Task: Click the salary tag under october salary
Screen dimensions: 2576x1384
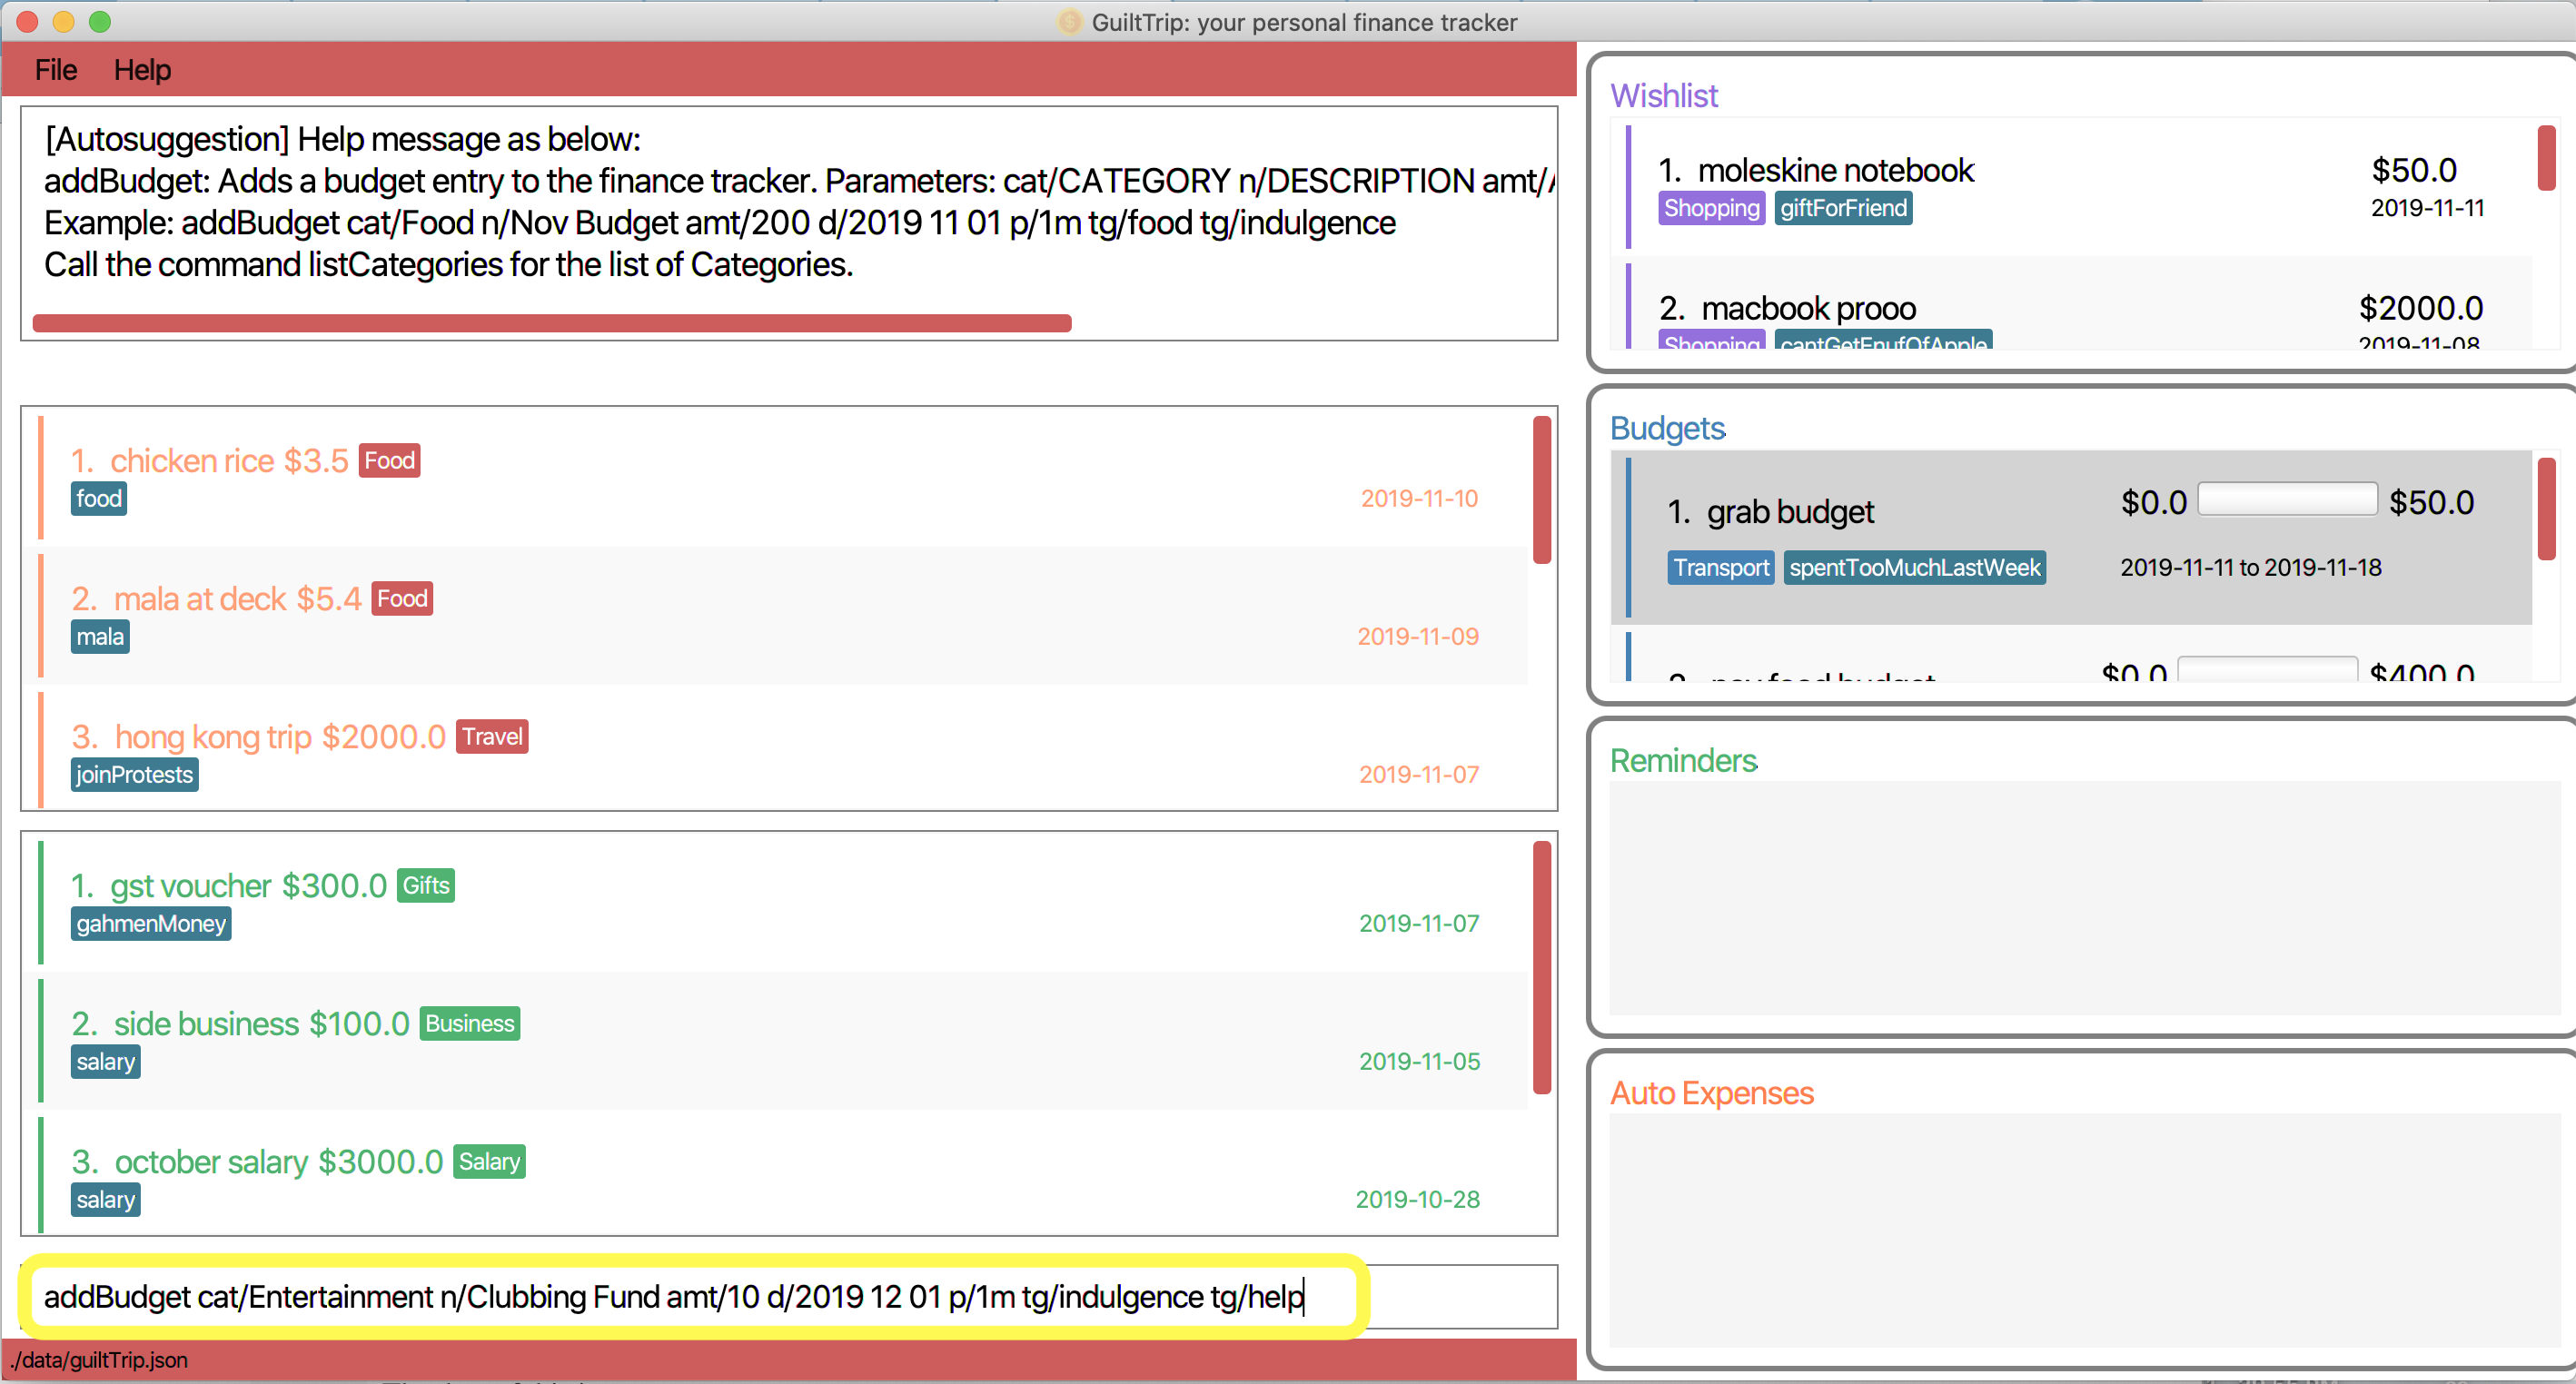Action: click(105, 1199)
